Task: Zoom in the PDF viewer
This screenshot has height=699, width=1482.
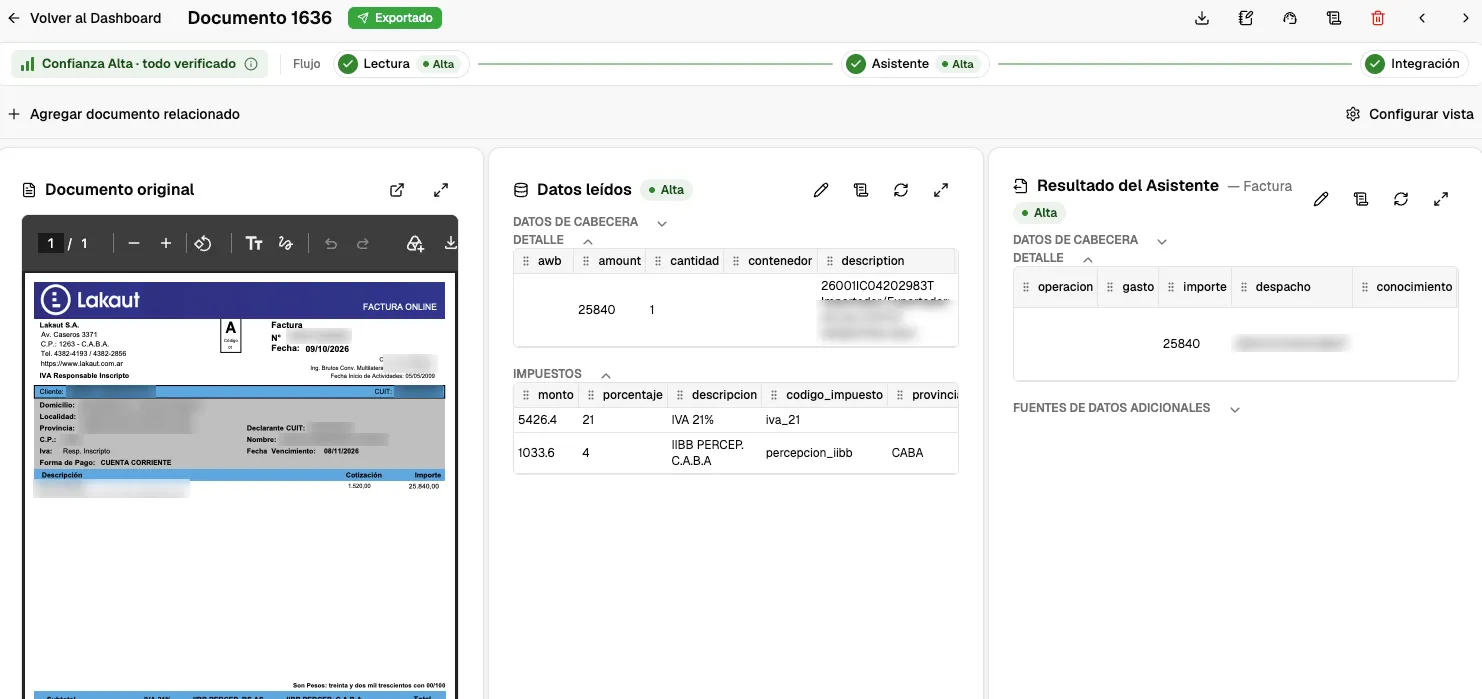Action: pyautogui.click(x=166, y=243)
